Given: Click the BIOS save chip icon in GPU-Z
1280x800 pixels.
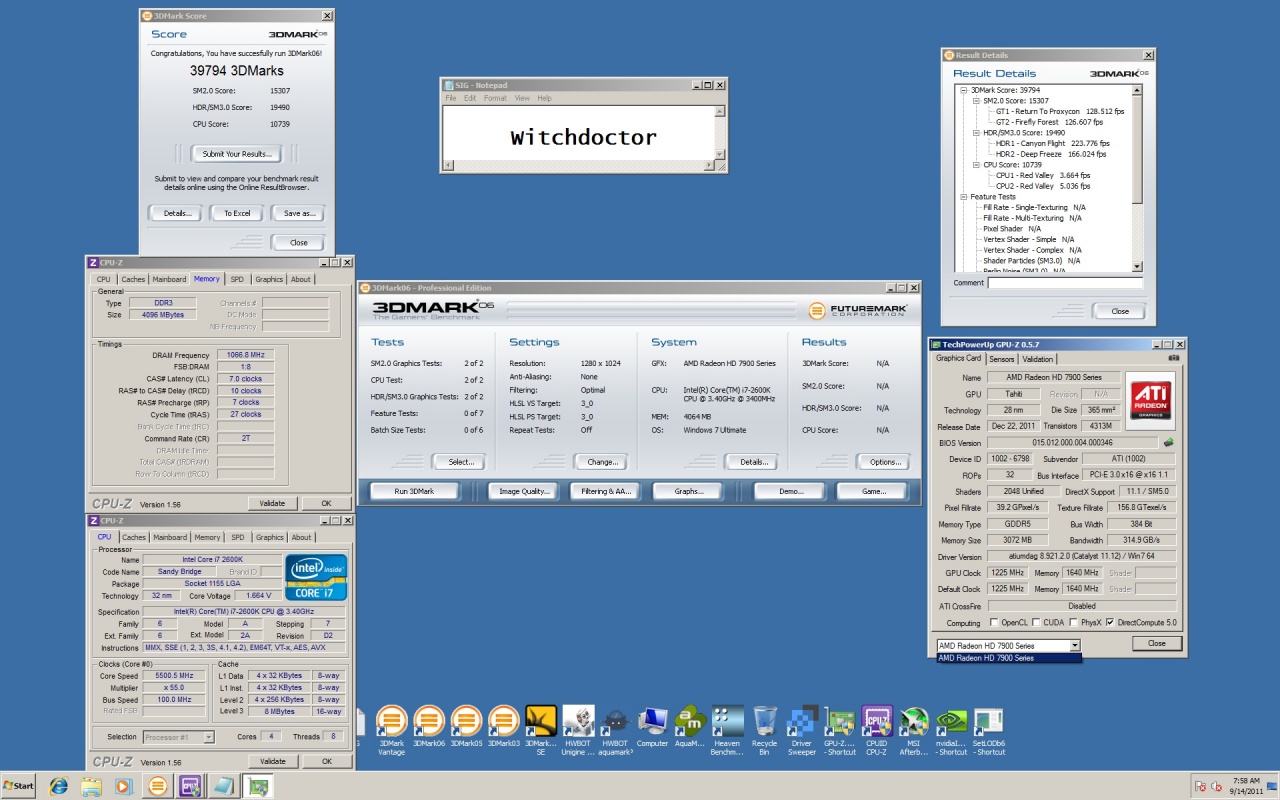Looking at the screenshot, I should click(x=1167, y=442).
